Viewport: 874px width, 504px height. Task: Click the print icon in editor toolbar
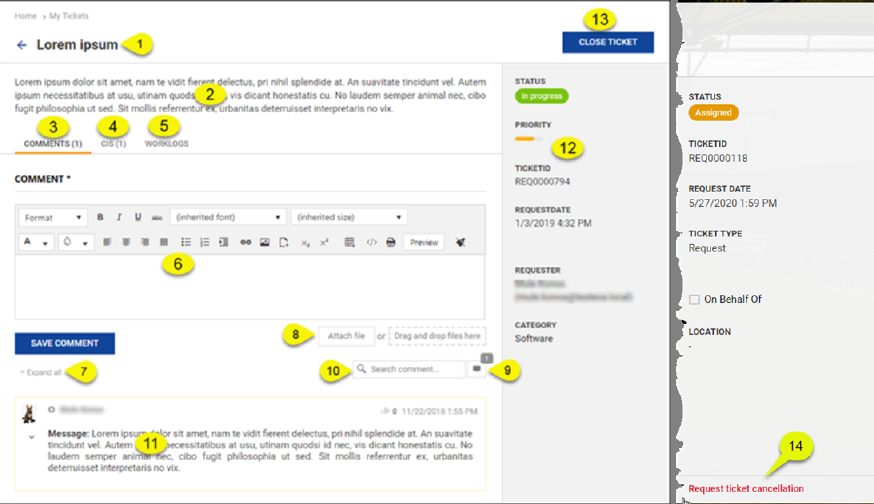[390, 242]
